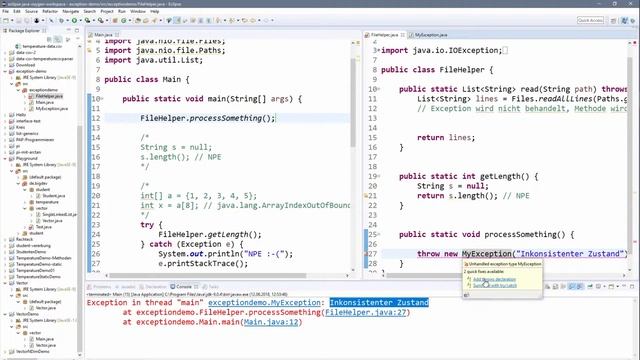Image resolution: width=640 pixels, height=360 pixels.
Task: Click the FileHelper.java:27 stack trace link
Action: coord(366,312)
